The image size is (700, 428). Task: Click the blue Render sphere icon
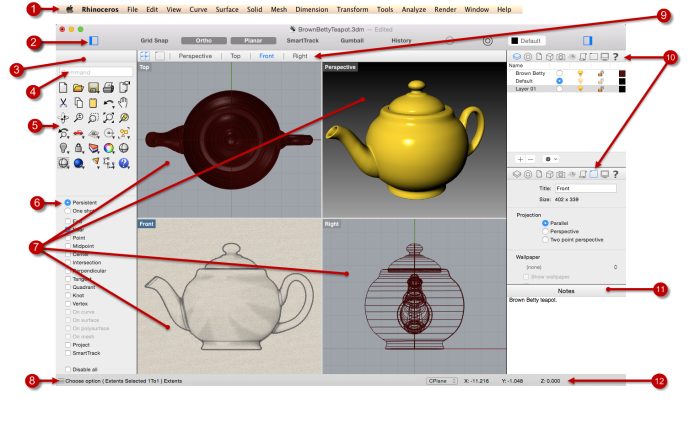(x=79, y=163)
